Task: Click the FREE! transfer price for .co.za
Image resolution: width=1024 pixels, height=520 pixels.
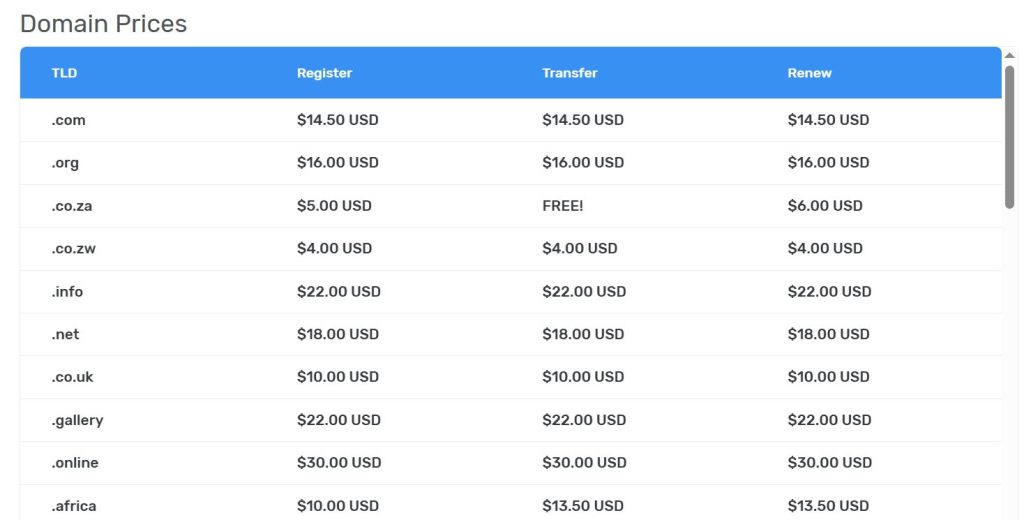Action: (562, 206)
